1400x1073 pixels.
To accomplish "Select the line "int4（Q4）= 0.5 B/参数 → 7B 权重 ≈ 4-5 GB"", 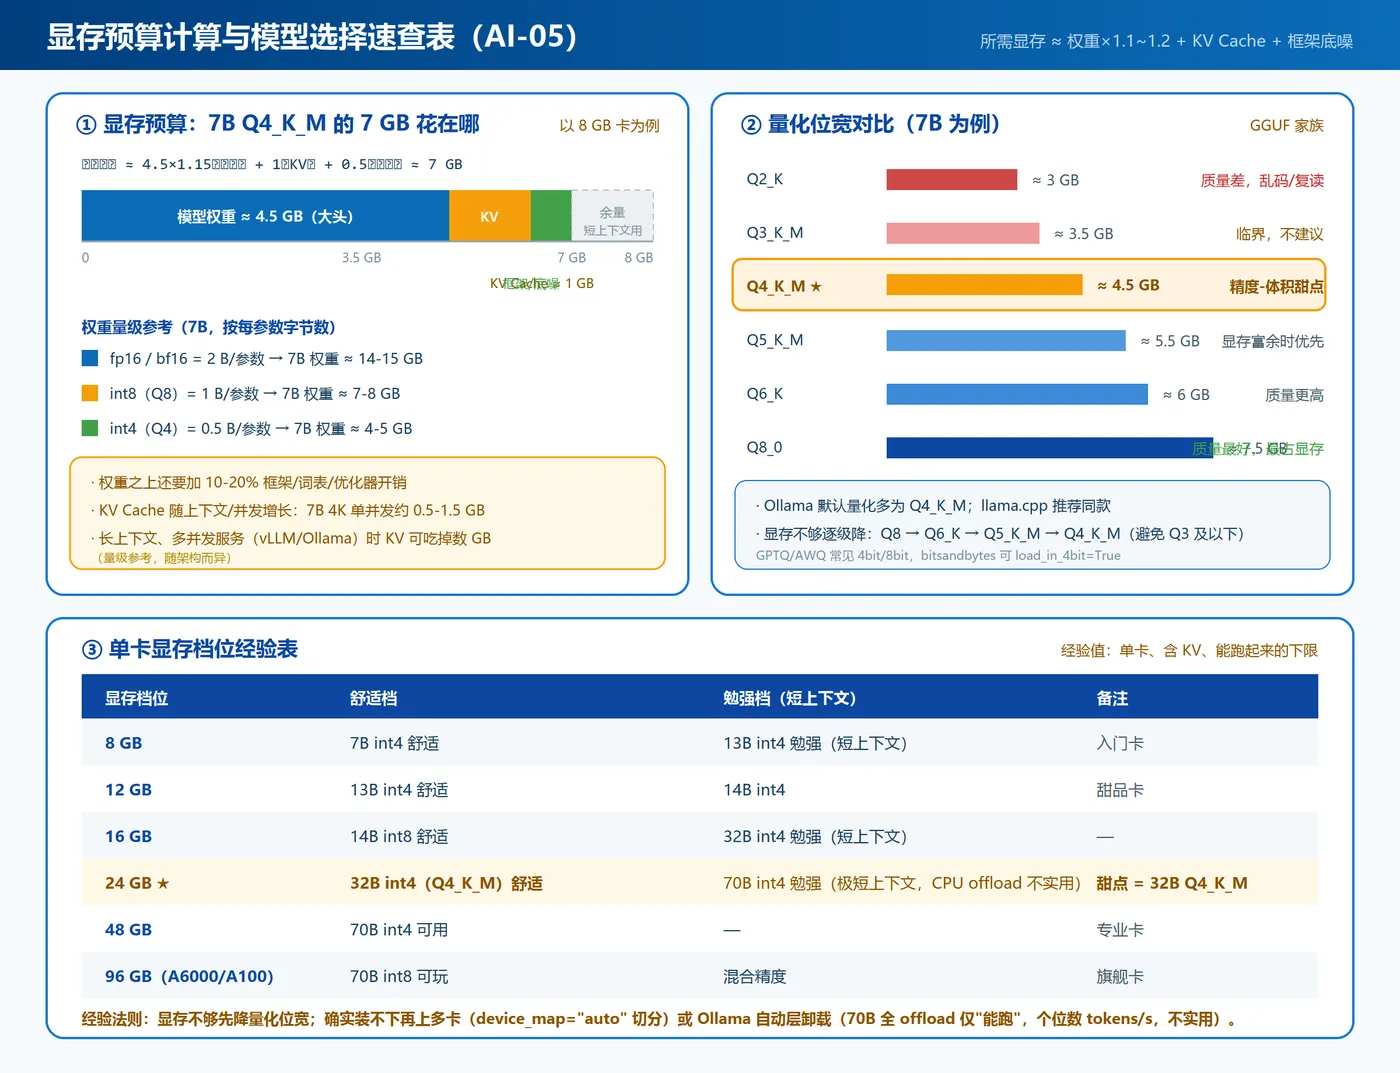I will click(261, 428).
